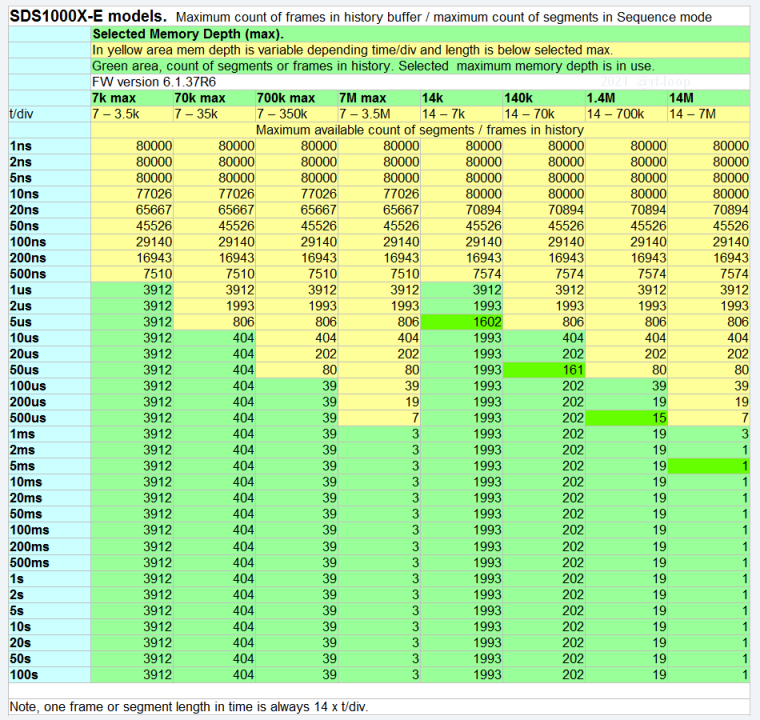Click the yellow-area 'mem depth is variable' legend row
760x720 pixels.
pyautogui.click(x=420, y=50)
